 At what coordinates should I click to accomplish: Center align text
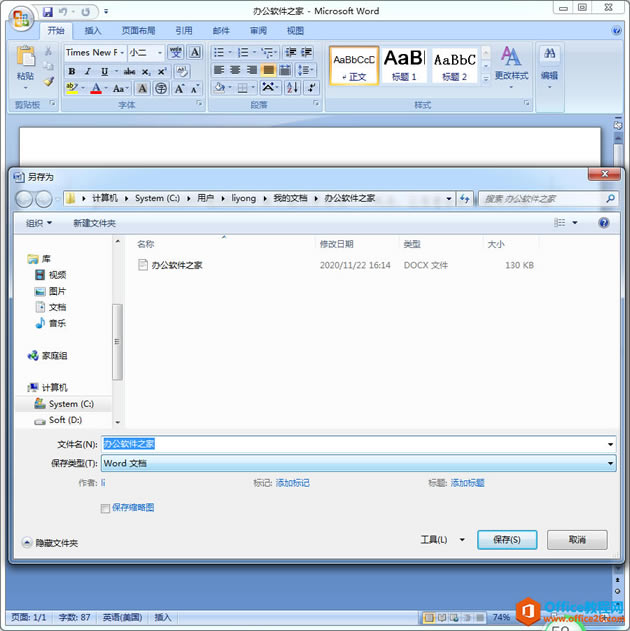235,70
